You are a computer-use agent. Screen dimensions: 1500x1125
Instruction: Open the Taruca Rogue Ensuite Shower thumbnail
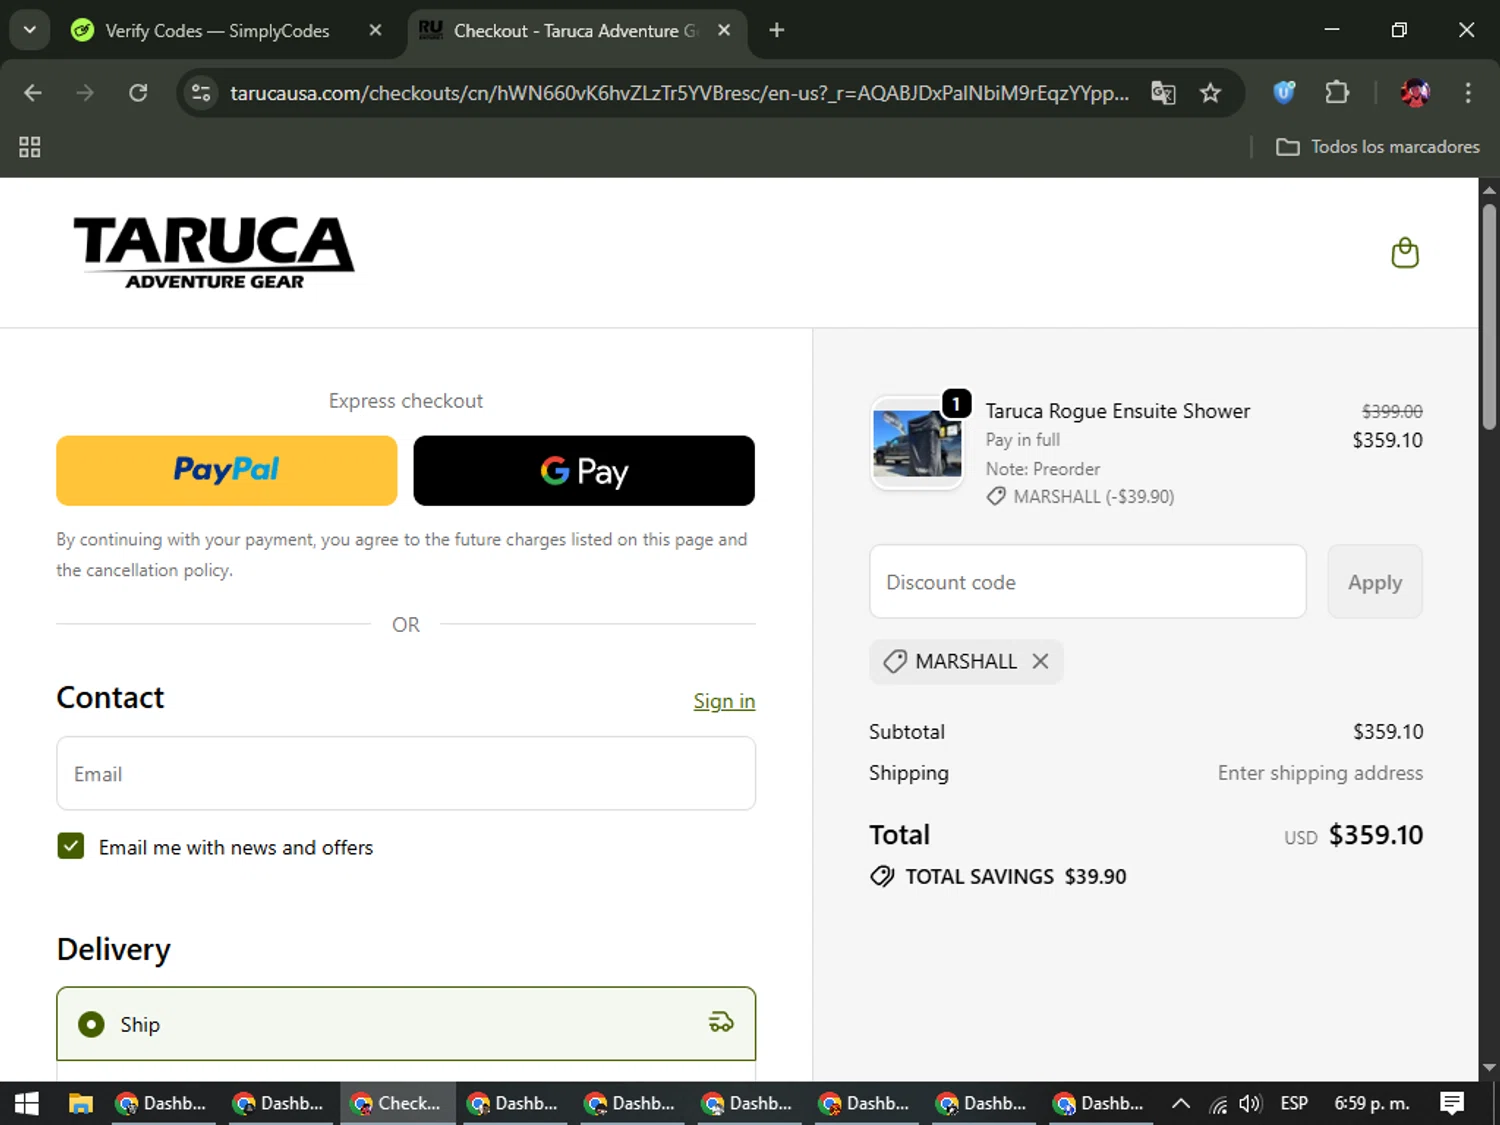917,443
